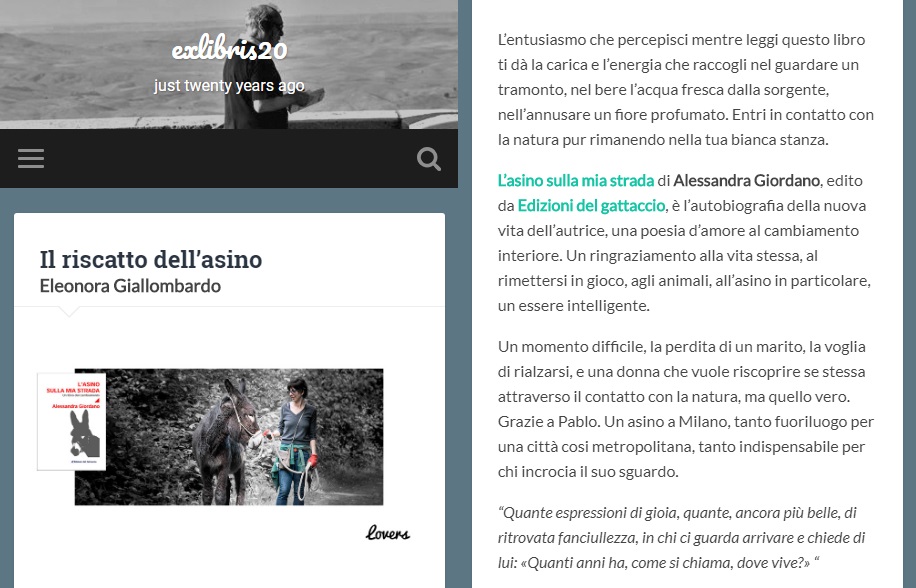This screenshot has width=916, height=588.
Task: Open the exlibris20 site title
Action: click(229, 50)
